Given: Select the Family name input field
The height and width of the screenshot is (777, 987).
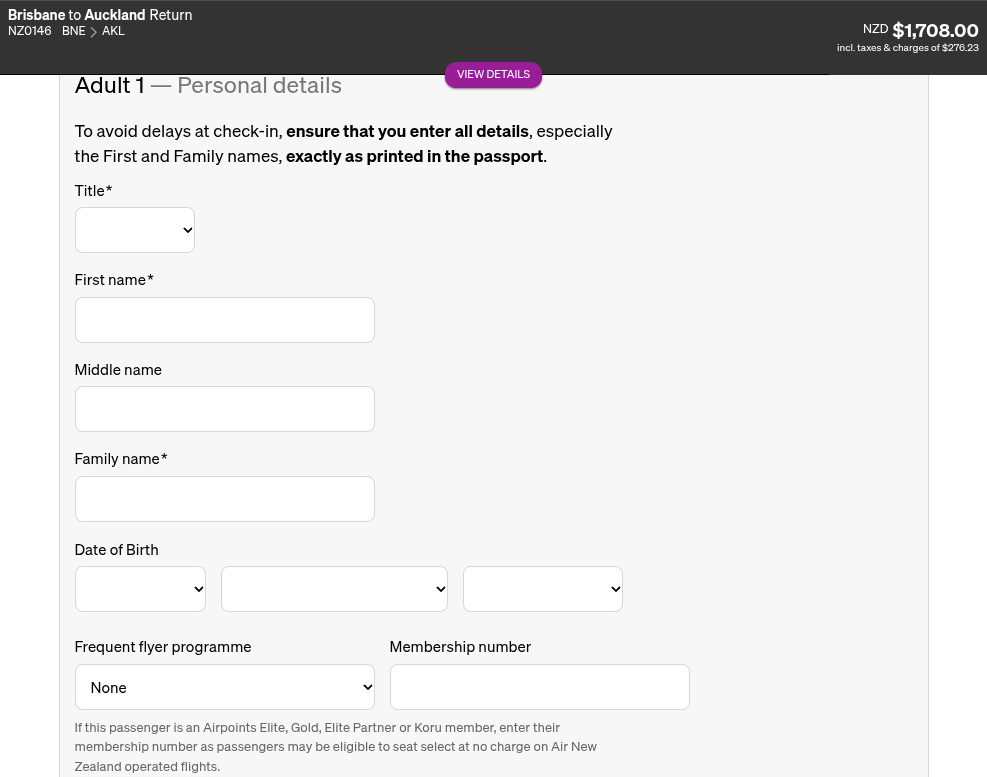Looking at the screenshot, I should tap(225, 499).
